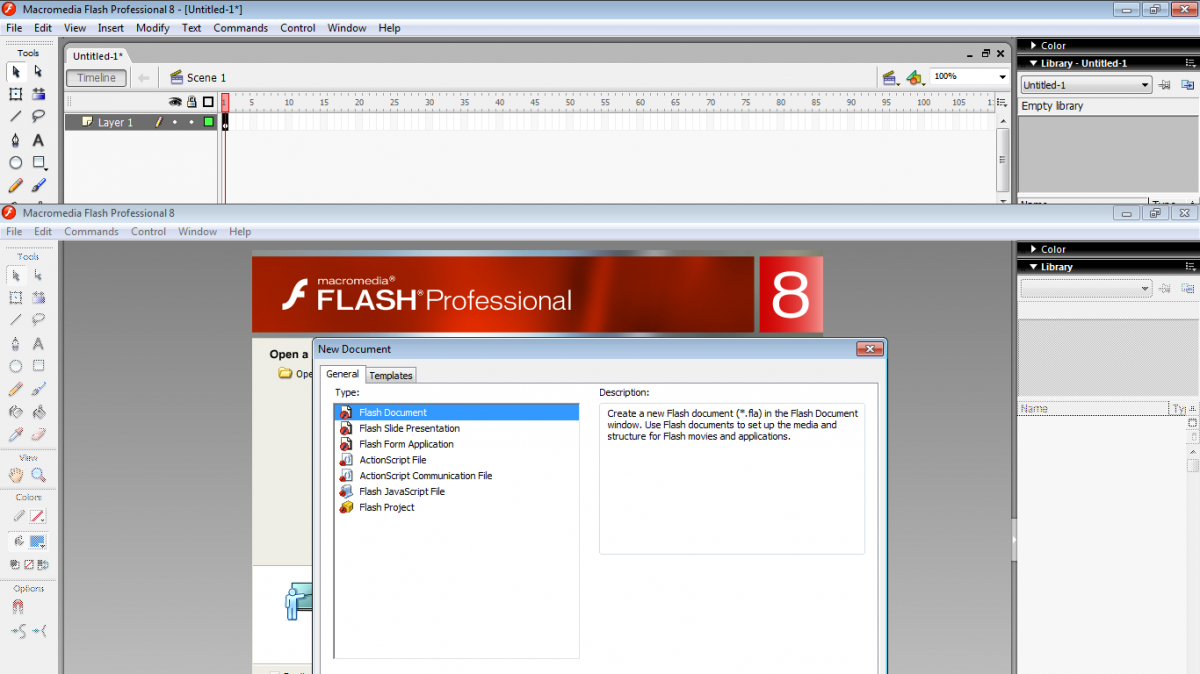The width and height of the screenshot is (1200, 674).
Task: Toggle show/hide all layers eye icon
Action: pos(175,102)
